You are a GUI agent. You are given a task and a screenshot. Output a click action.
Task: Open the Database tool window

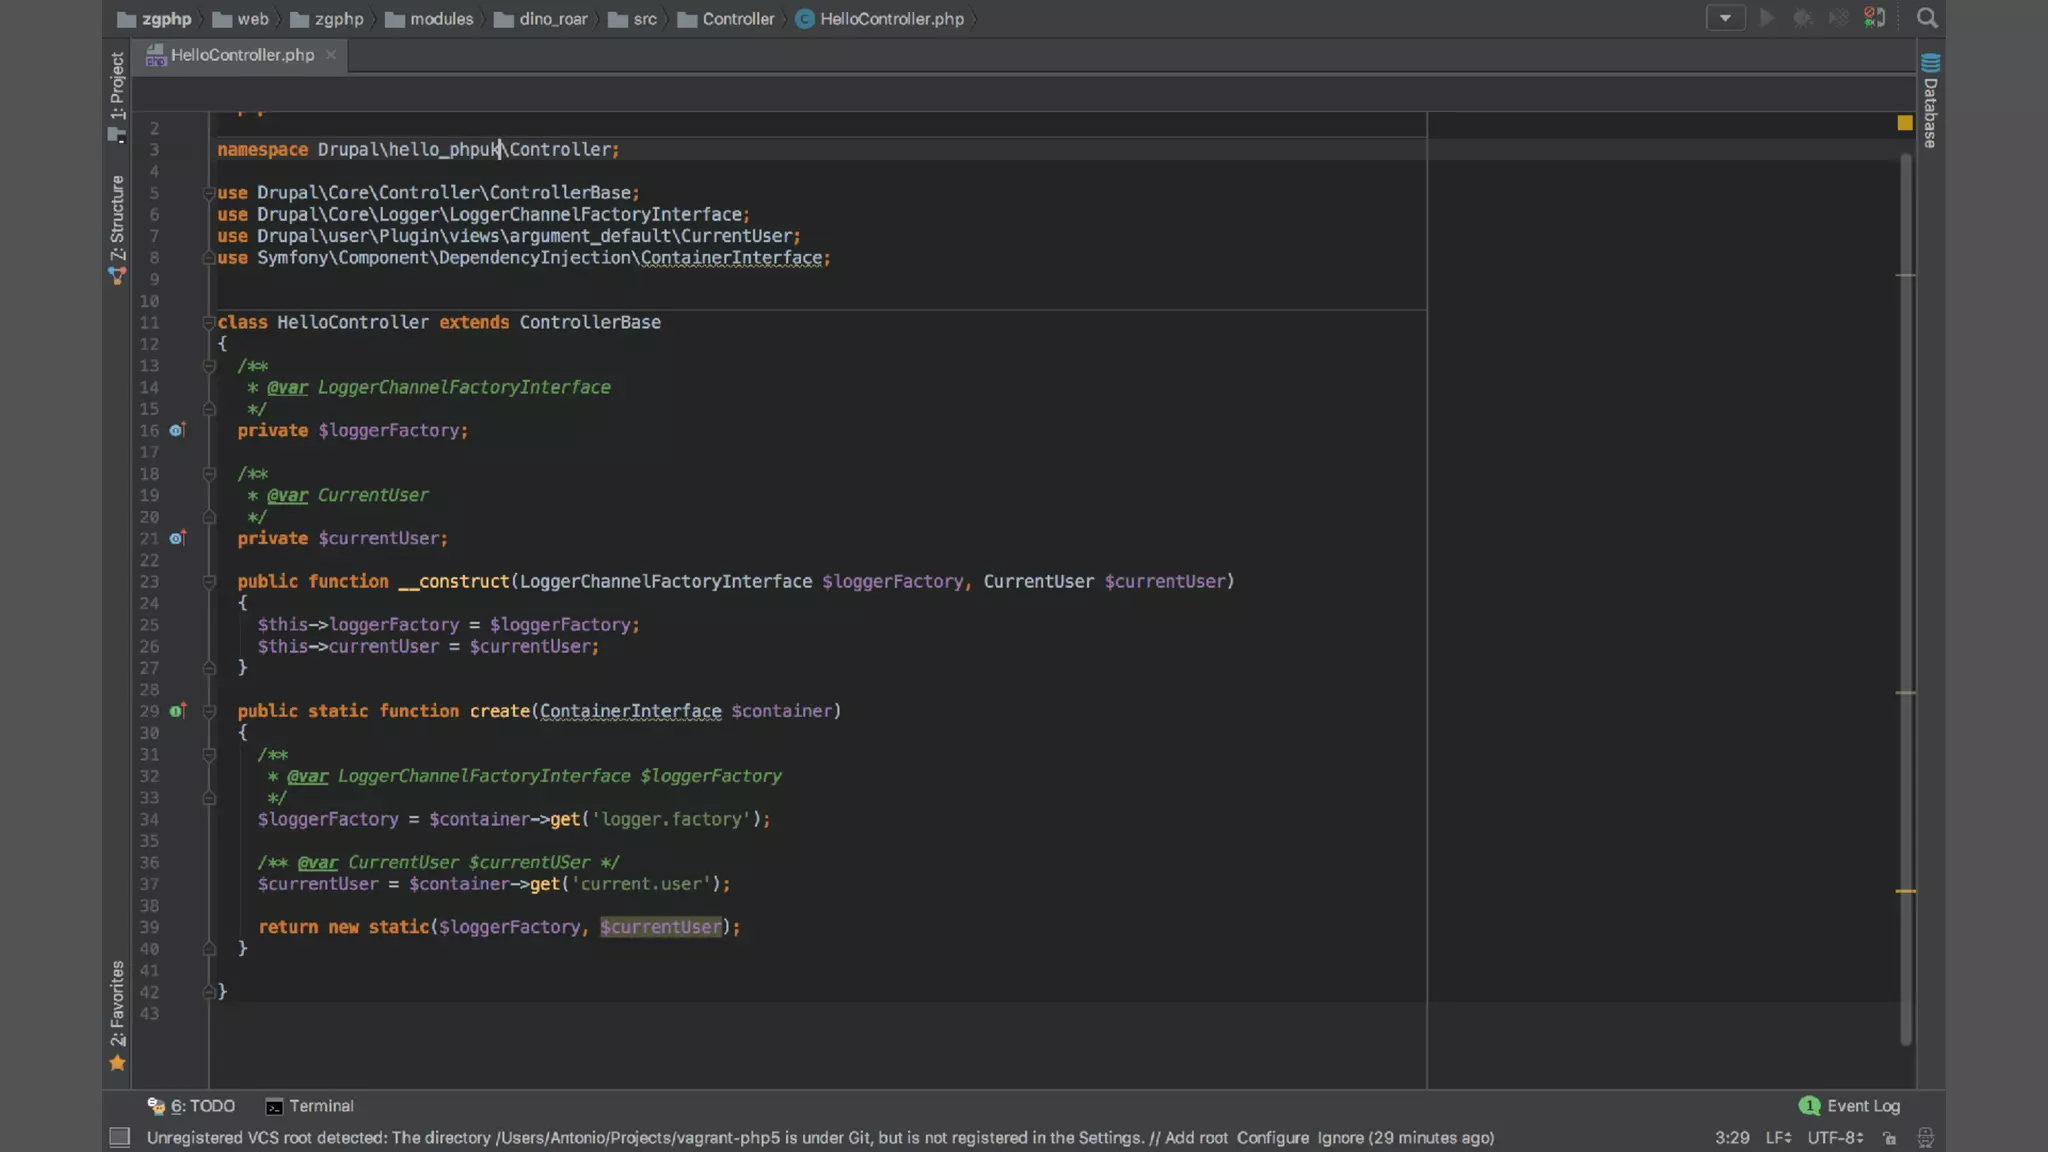(x=1930, y=102)
